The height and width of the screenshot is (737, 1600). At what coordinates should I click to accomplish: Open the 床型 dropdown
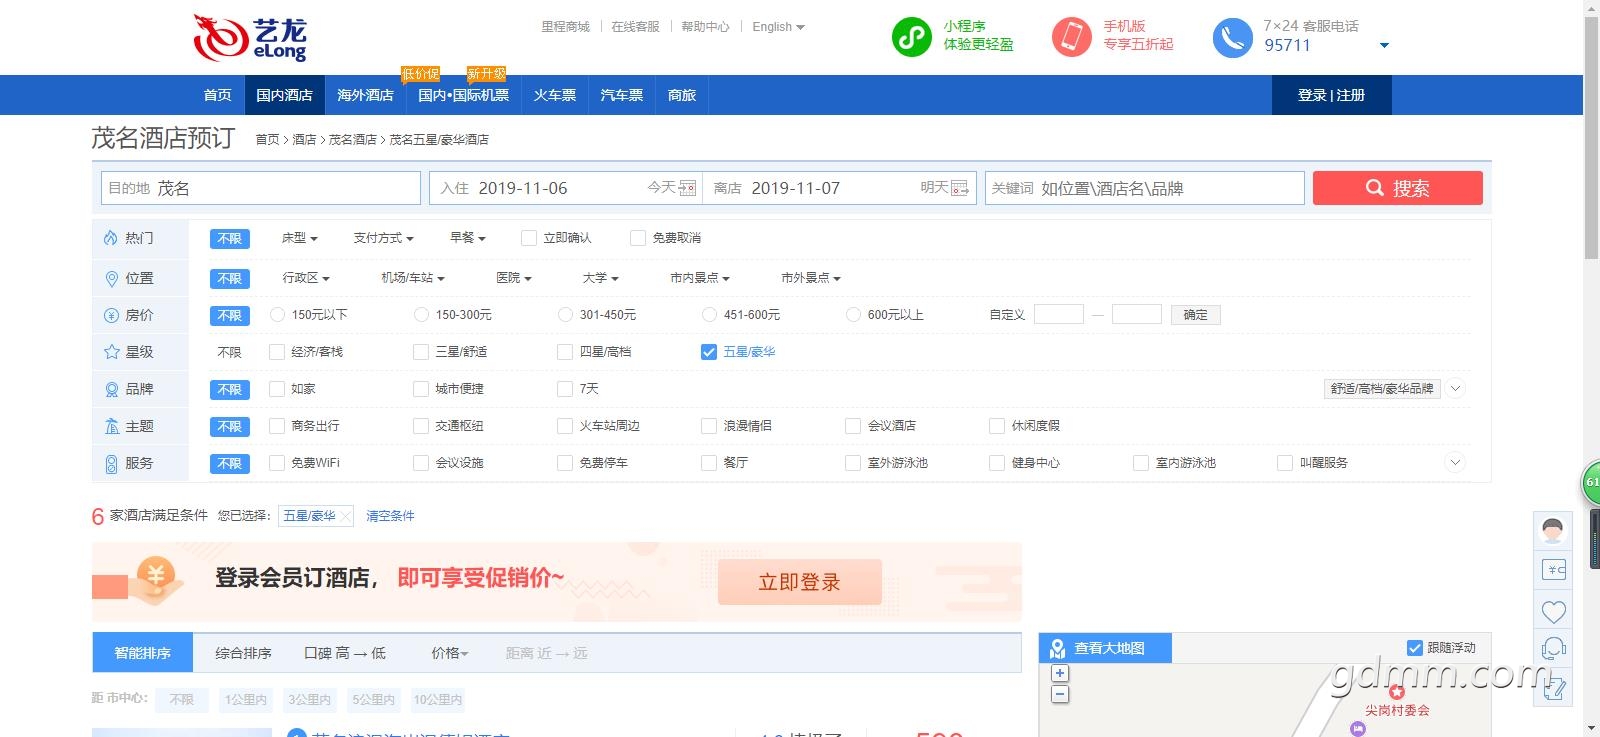click(299, 238)
